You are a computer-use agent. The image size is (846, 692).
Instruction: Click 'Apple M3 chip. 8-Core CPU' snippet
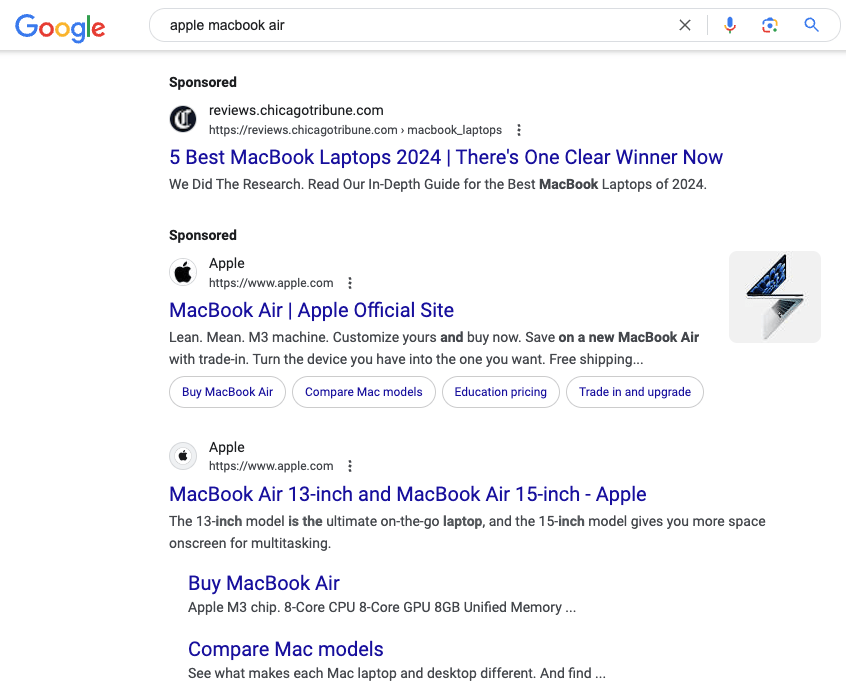coord(382,607)
